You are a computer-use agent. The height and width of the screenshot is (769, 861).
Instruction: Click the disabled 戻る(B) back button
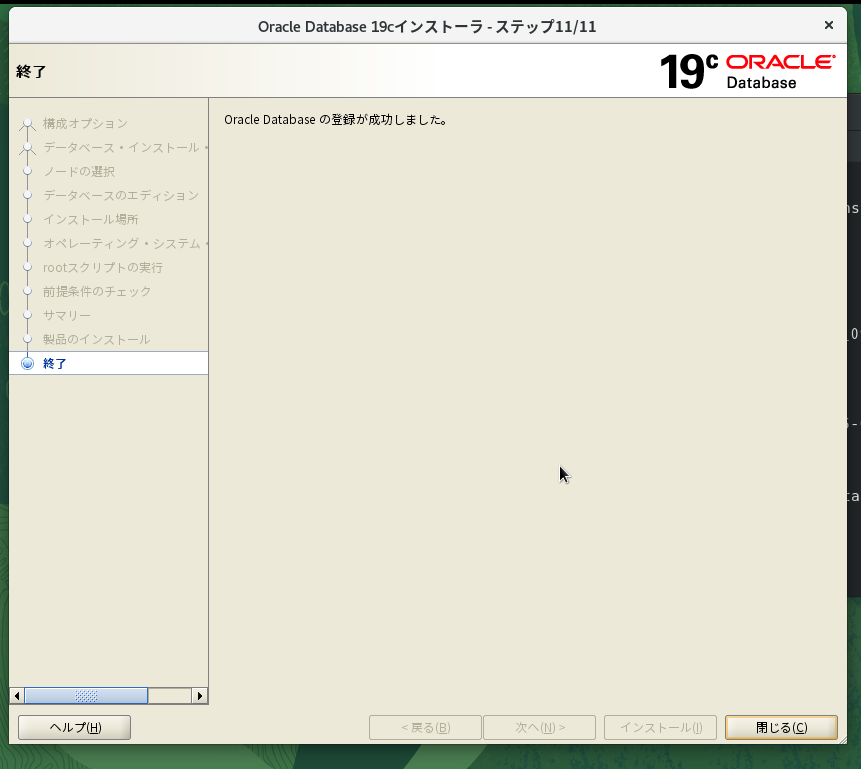click(426, 727)
